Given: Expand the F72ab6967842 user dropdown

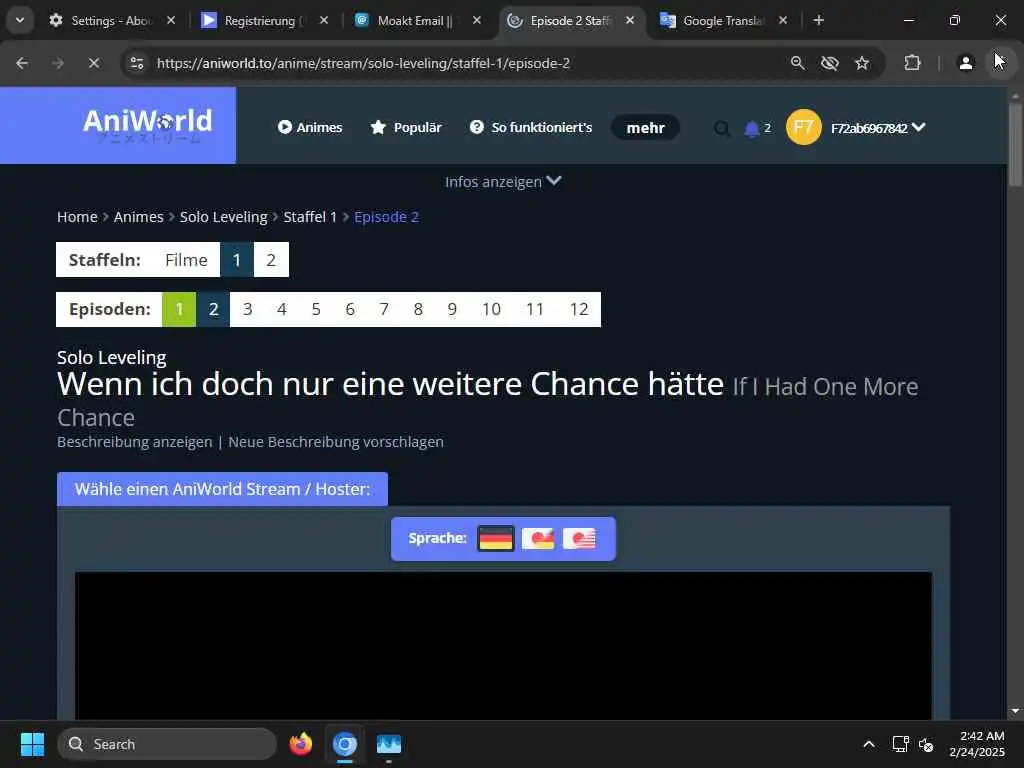Looking at the screenshot, I should [x=878, y=128].
